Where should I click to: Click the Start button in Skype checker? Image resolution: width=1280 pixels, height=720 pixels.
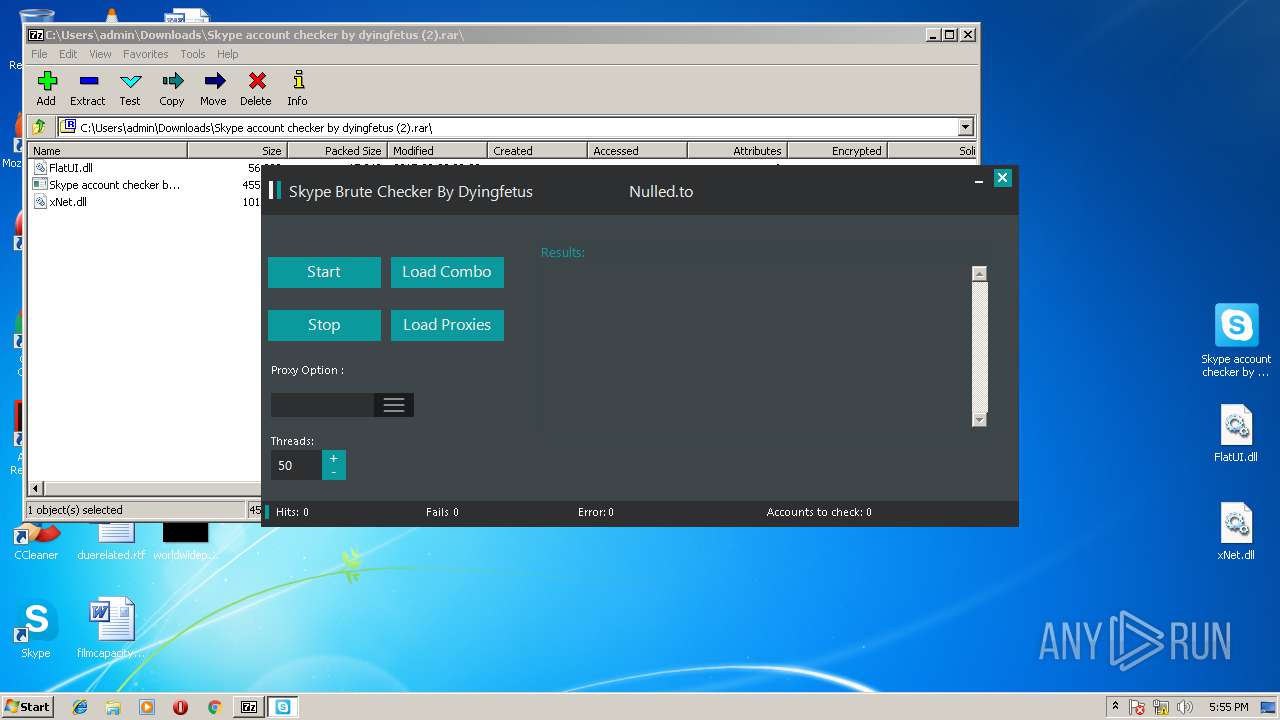coord(324,272)
